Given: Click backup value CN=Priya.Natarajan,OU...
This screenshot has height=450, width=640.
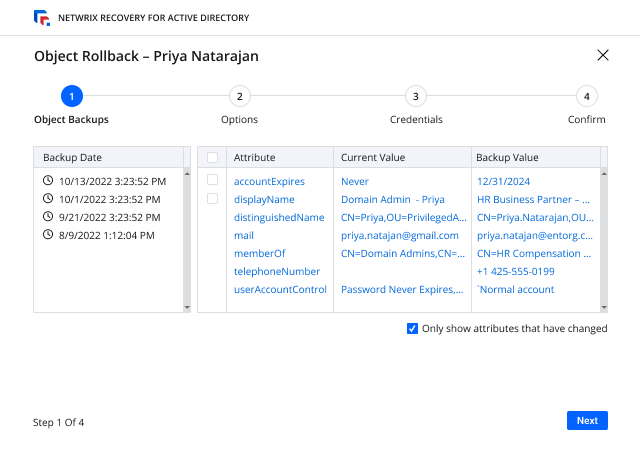Looking at the screenshot, I should pyautogui.click(x=535, y=217).
